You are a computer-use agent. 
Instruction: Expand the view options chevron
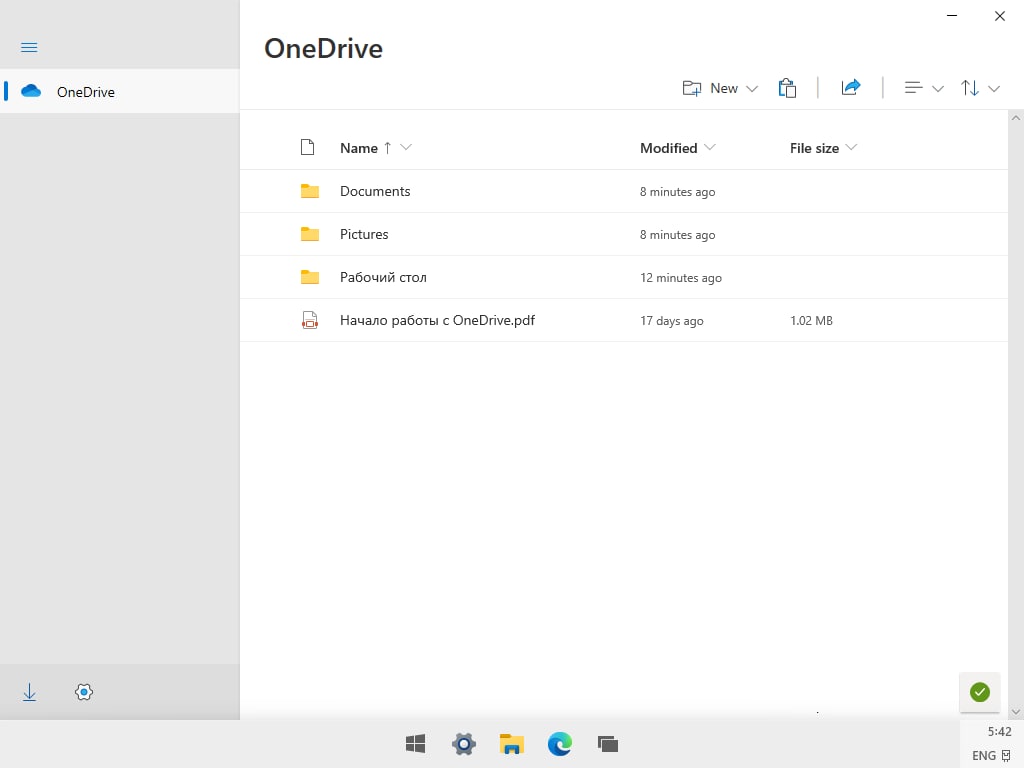click(938, 89)
